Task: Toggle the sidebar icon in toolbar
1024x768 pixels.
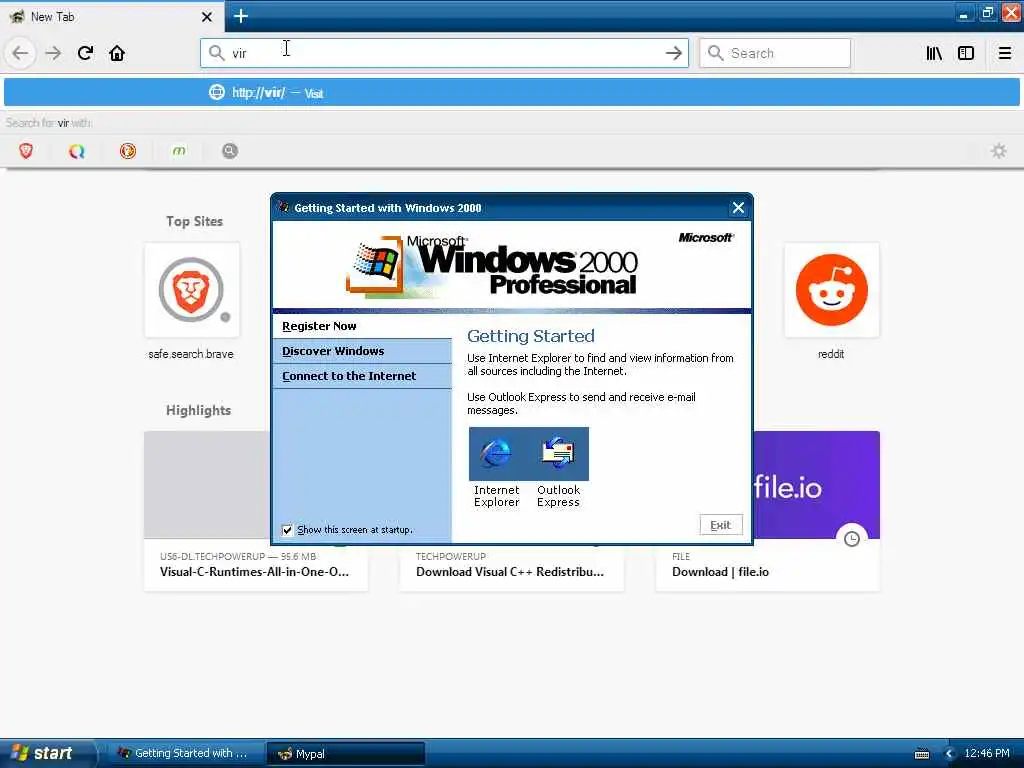Action: pos(966,54)
